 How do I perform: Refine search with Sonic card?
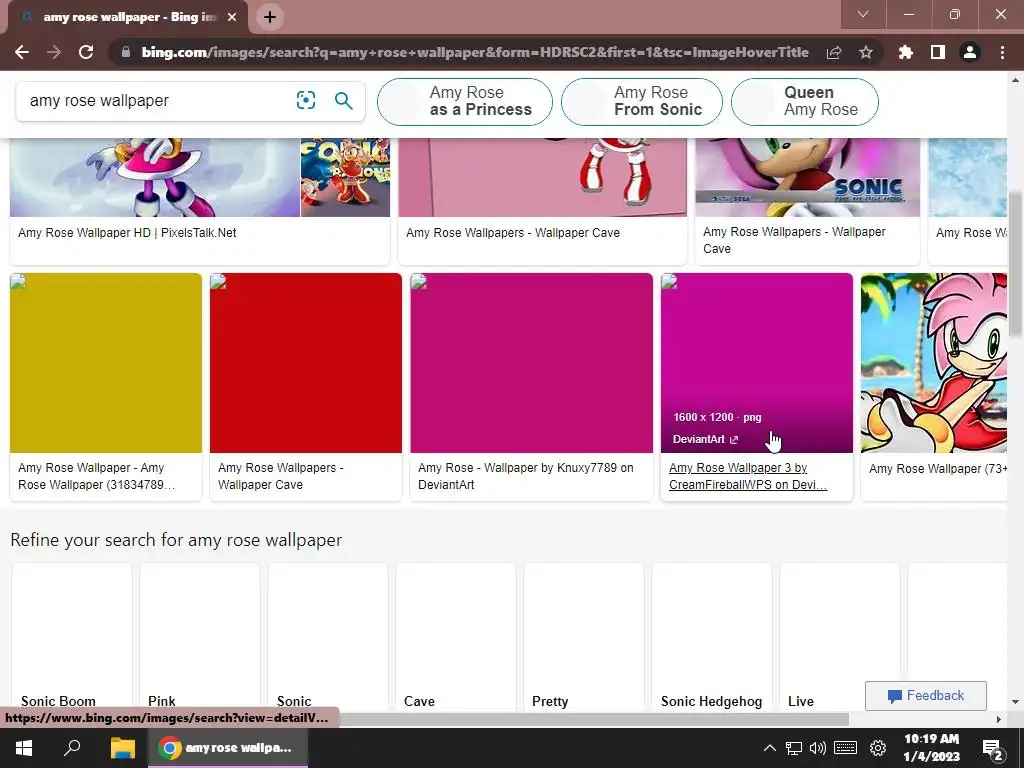click(x=328, y=637)
